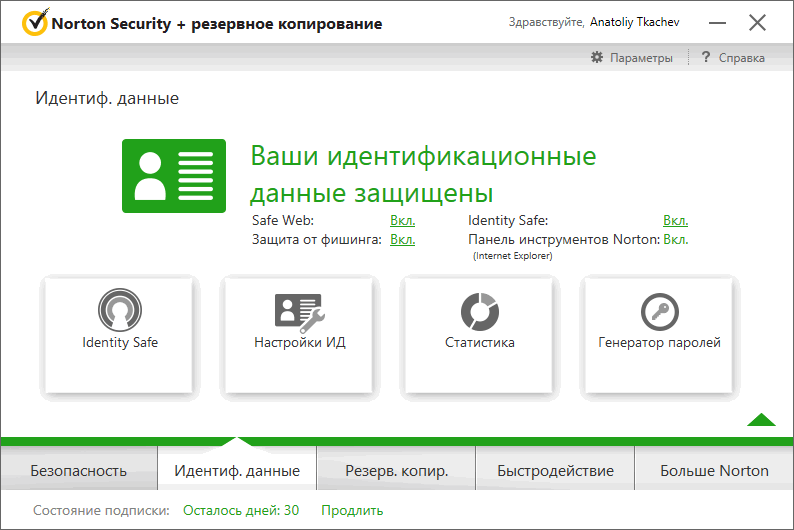Minimize the Norton window
The image size is (794, 530).
717,23
